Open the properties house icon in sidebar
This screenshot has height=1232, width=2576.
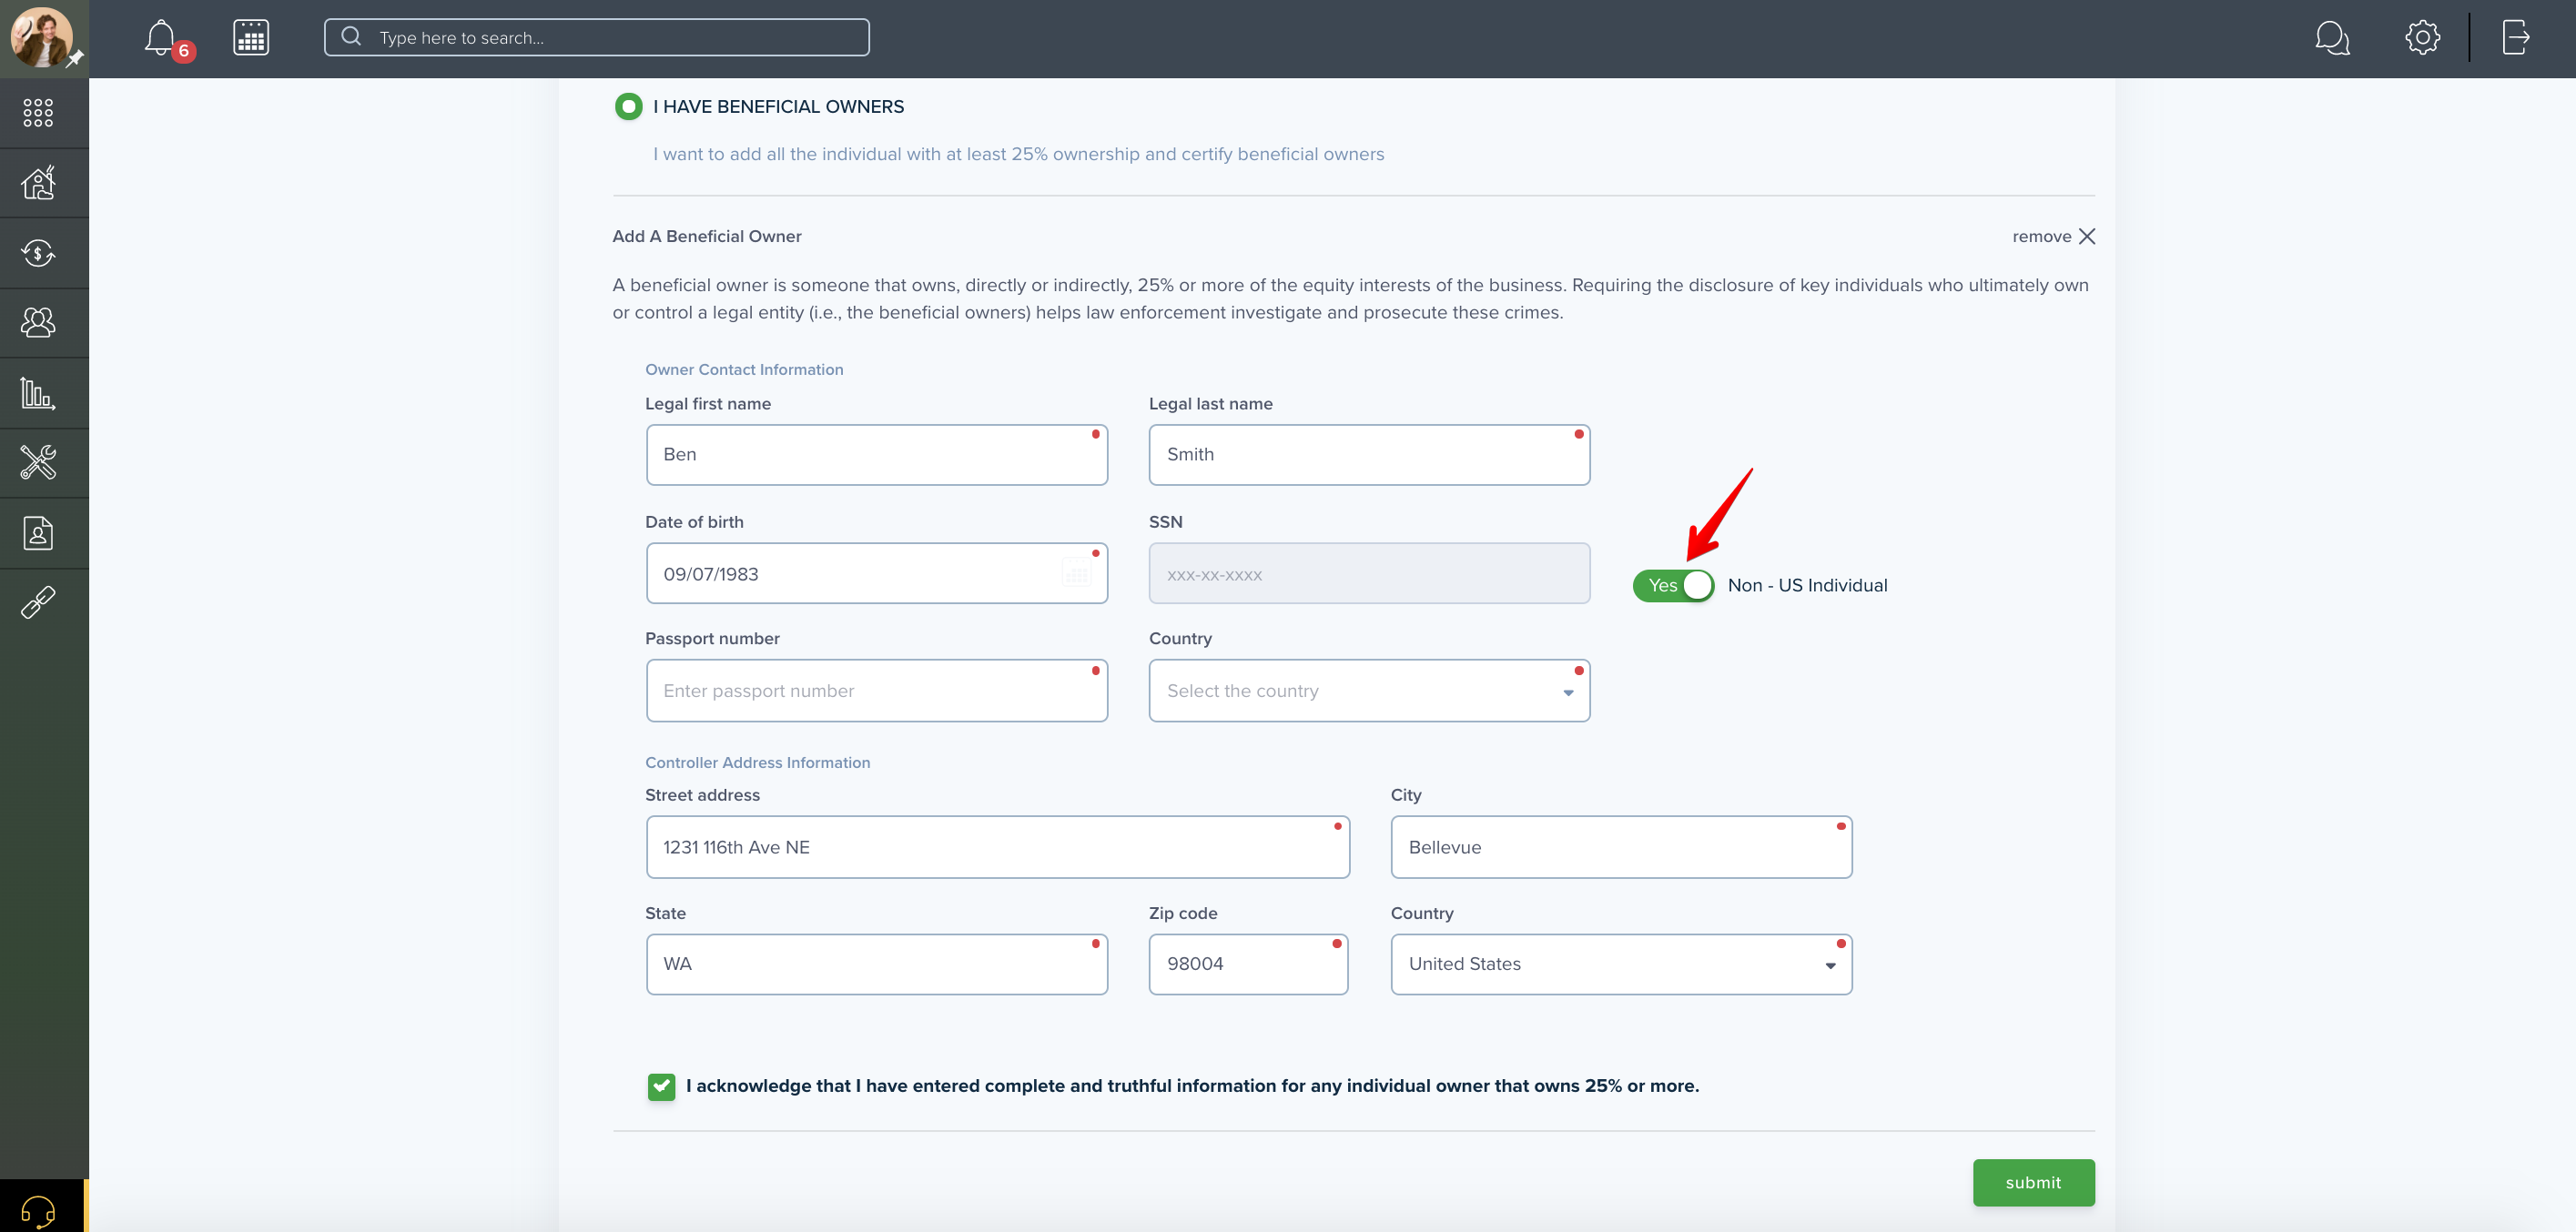38,183
